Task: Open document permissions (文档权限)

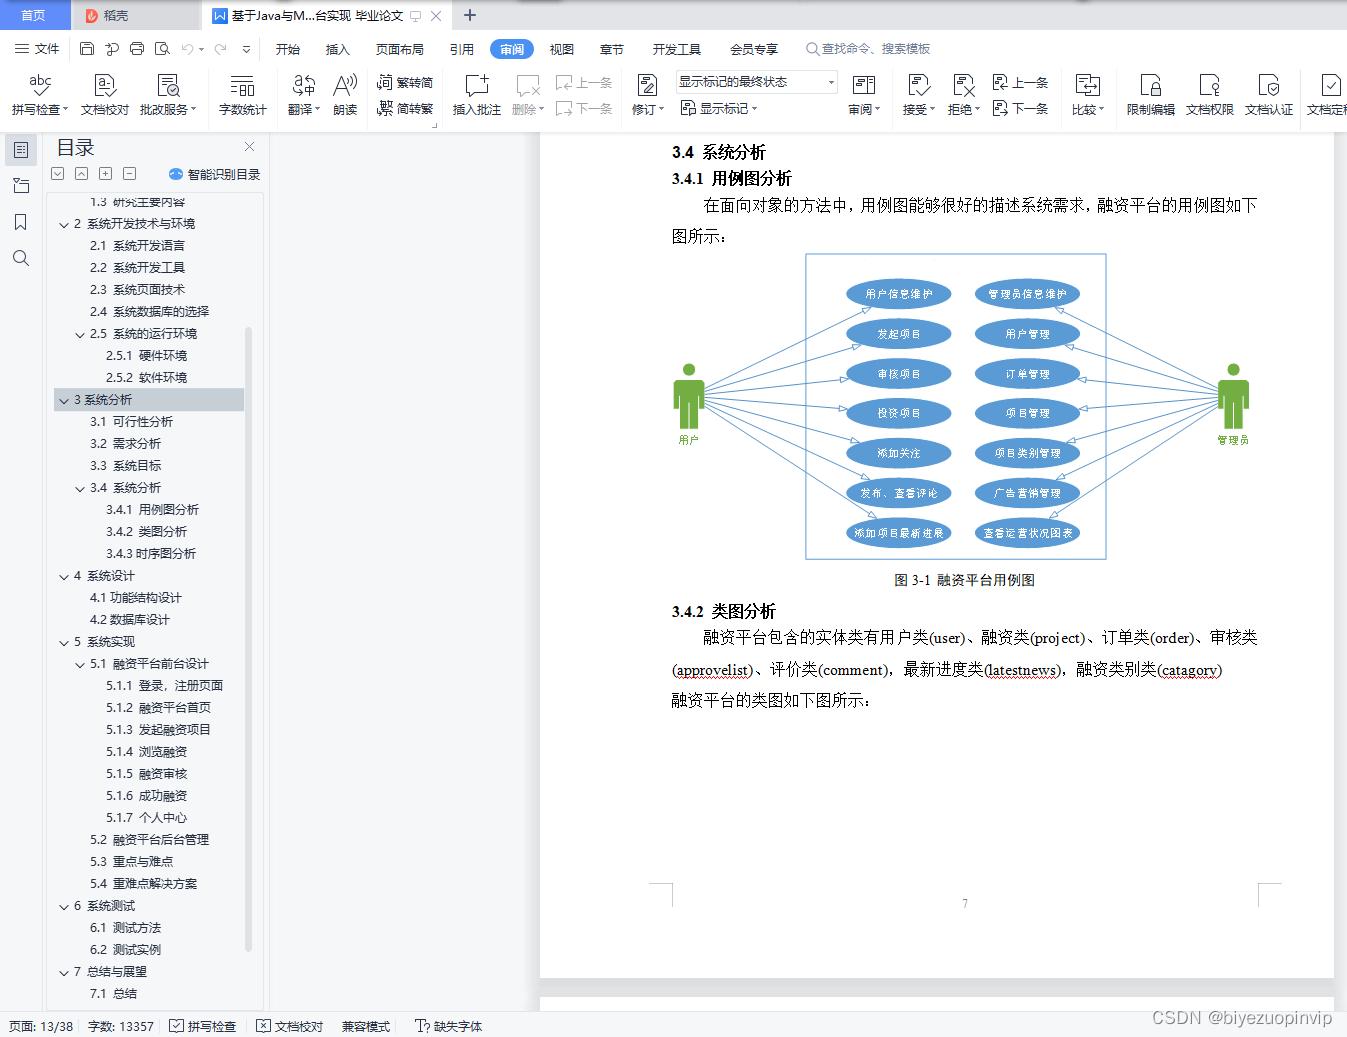Action: [1209, 95]
